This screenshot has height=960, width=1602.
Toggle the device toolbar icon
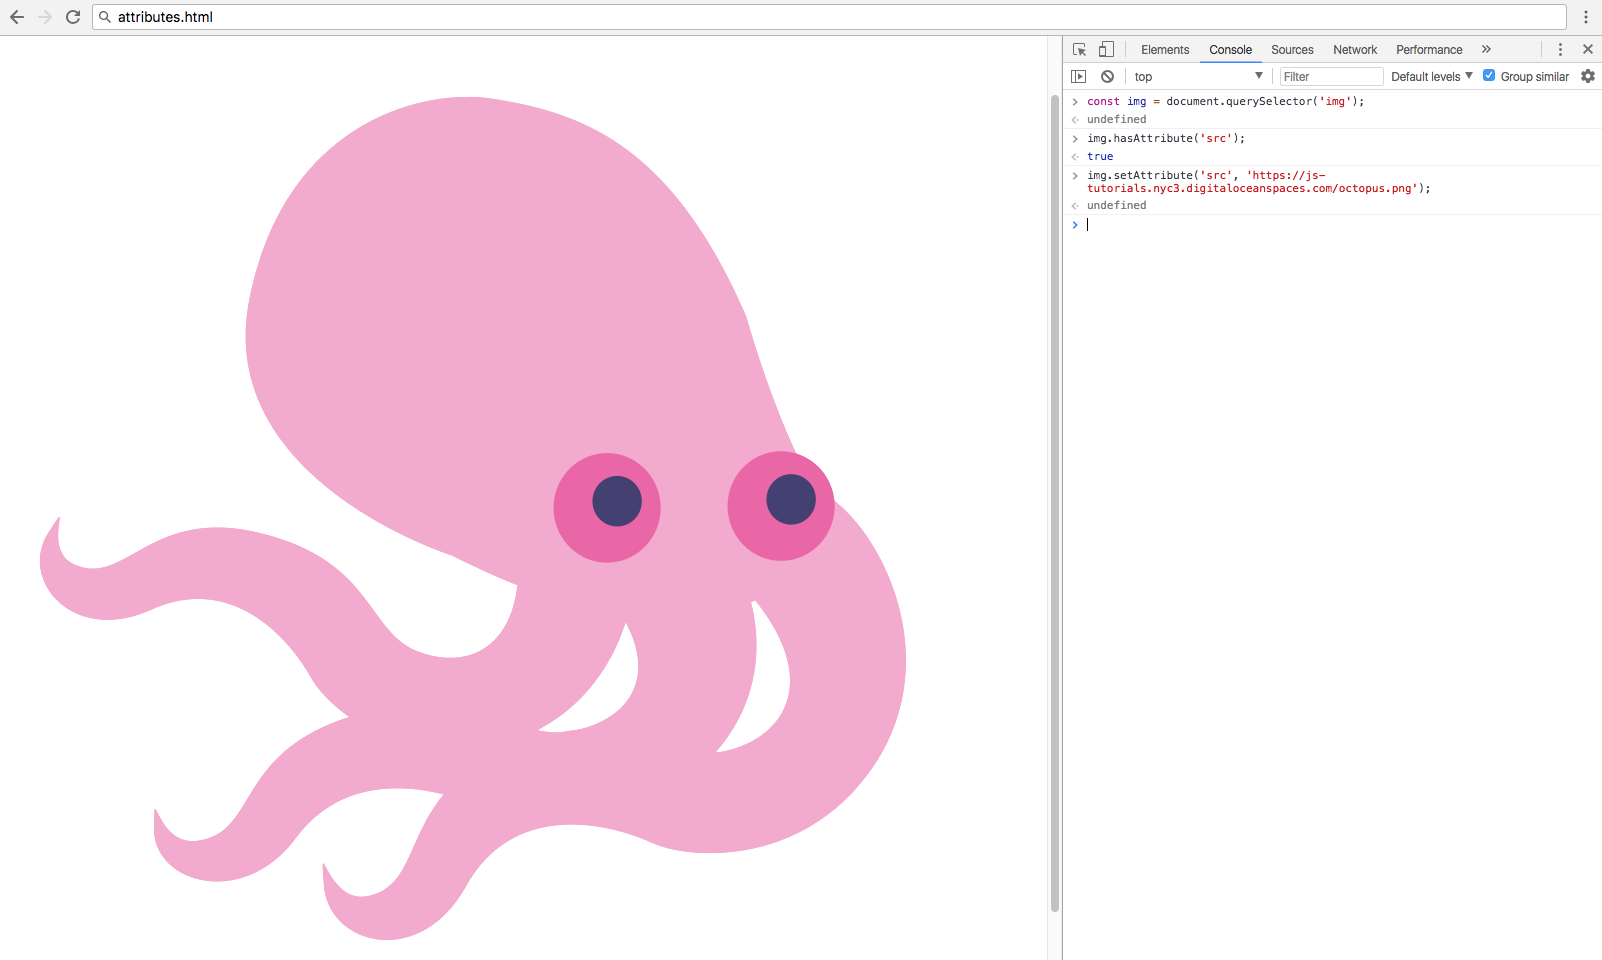tap(1106, 49)
